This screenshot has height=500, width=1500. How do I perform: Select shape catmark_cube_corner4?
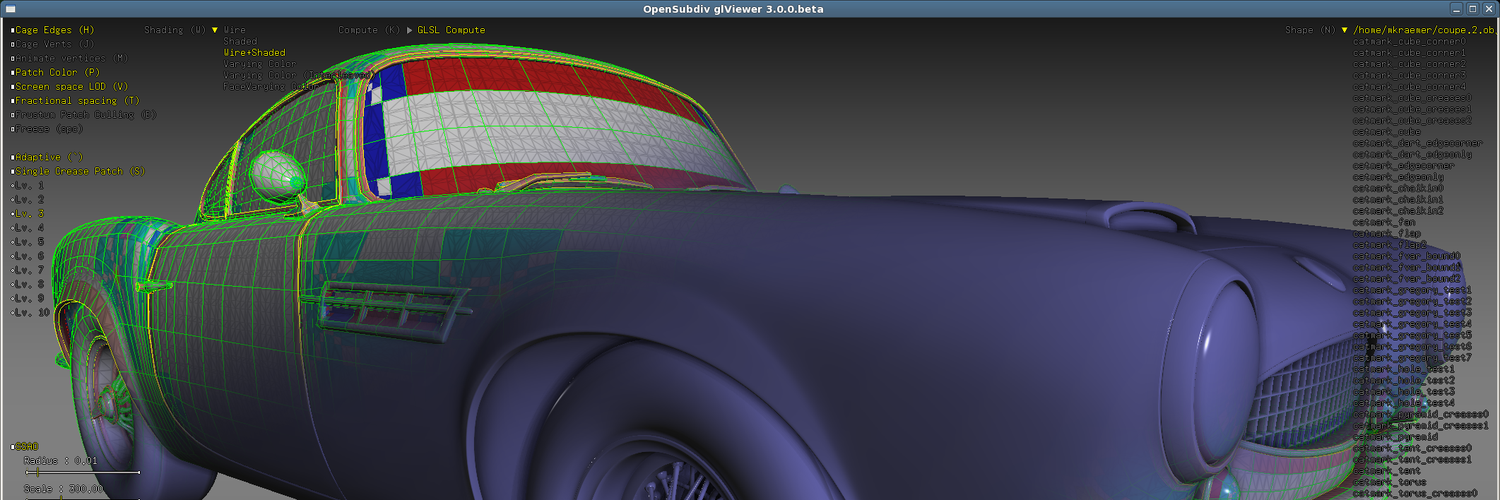pyautogui.click(x=1409, y=86)
